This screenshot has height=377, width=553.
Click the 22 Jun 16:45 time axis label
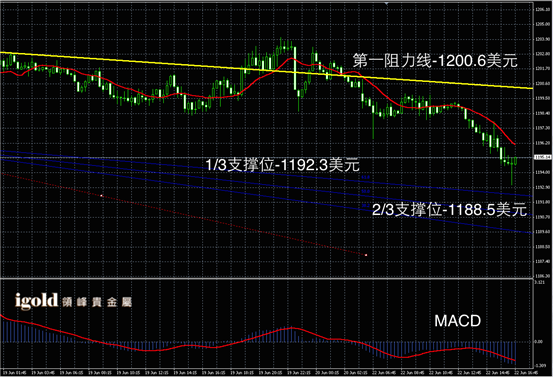[x=525, y=372]
